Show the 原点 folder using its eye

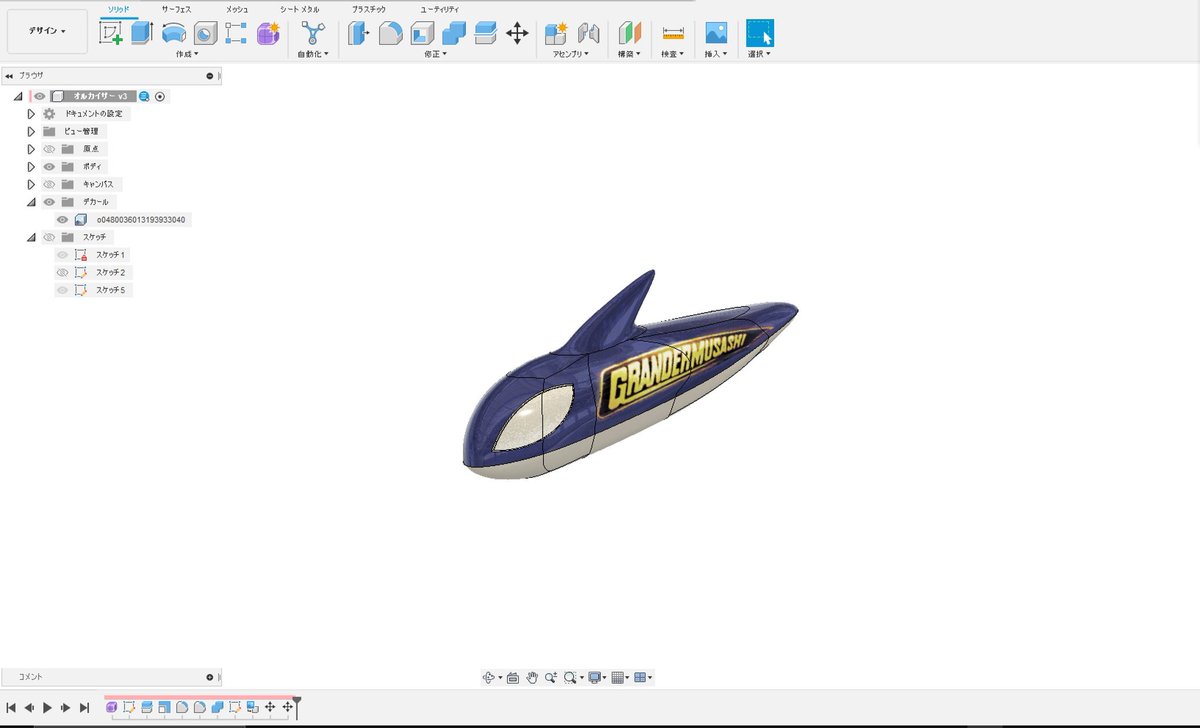point(49,149)
